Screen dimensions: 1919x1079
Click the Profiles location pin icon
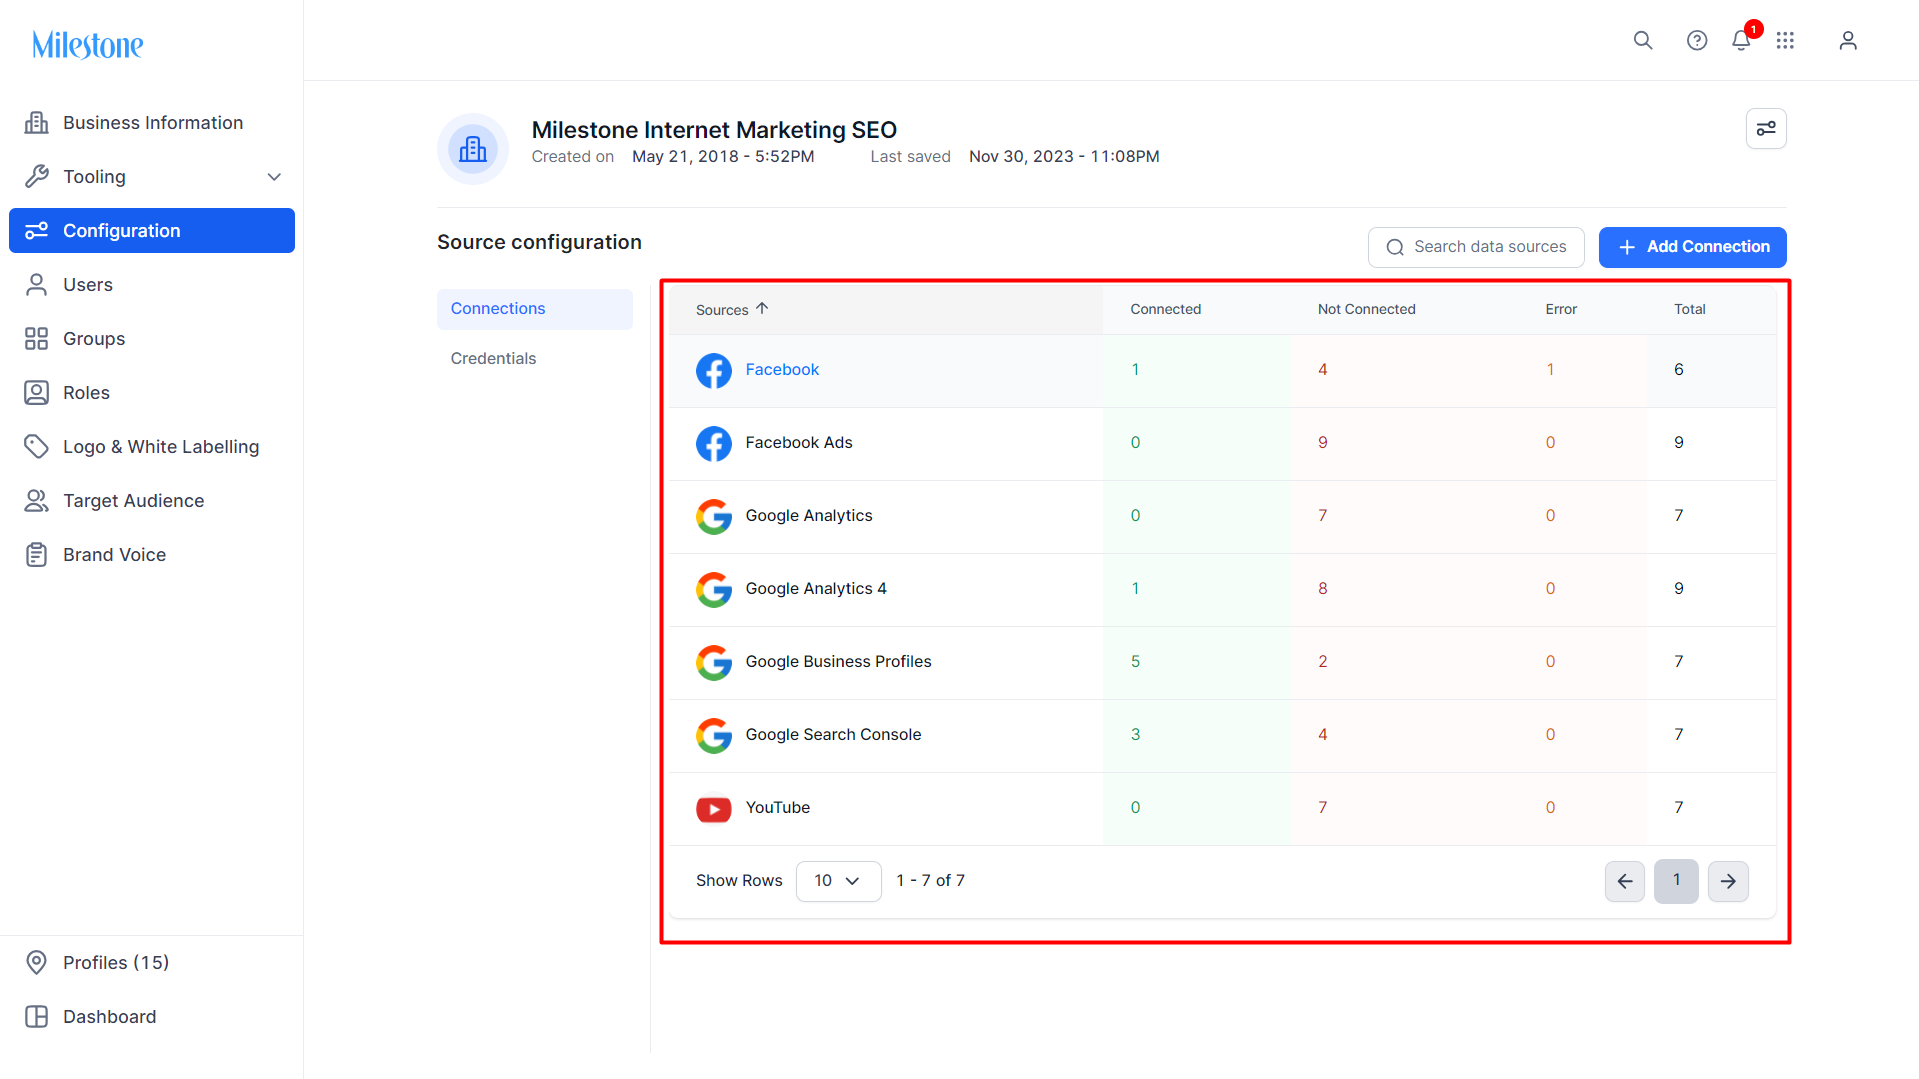pyautogui.click(x=37, y=963)
